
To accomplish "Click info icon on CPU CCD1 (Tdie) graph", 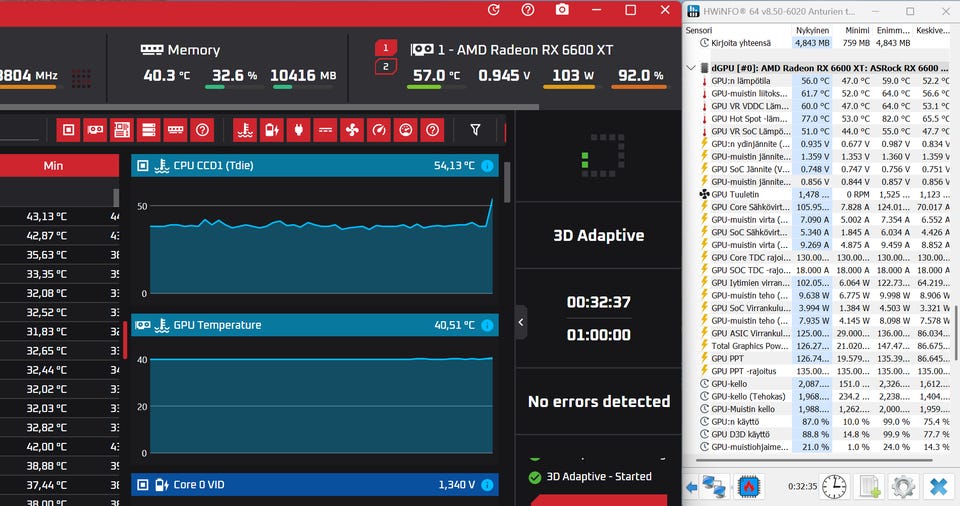I will point(487,165).
